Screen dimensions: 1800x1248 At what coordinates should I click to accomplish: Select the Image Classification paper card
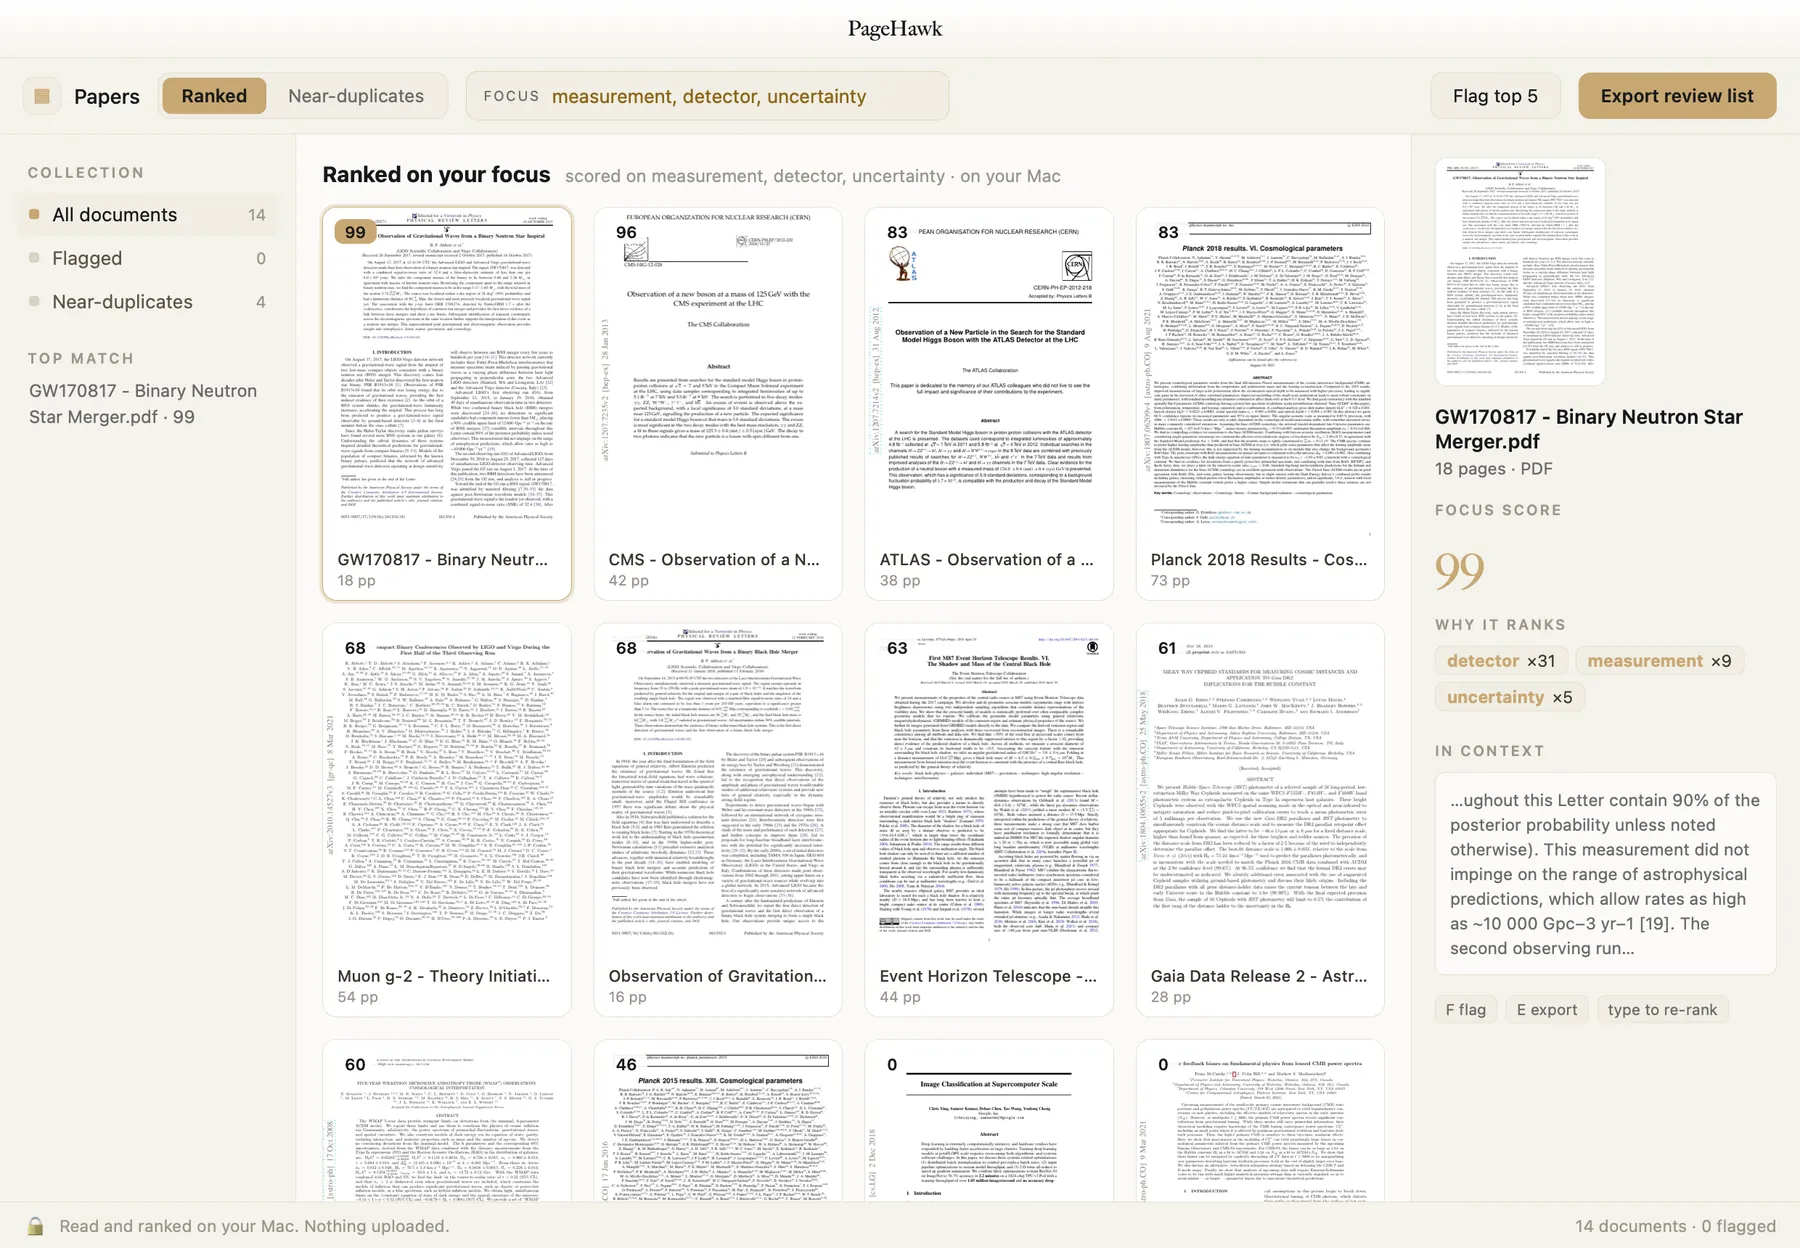point(989,1120)
